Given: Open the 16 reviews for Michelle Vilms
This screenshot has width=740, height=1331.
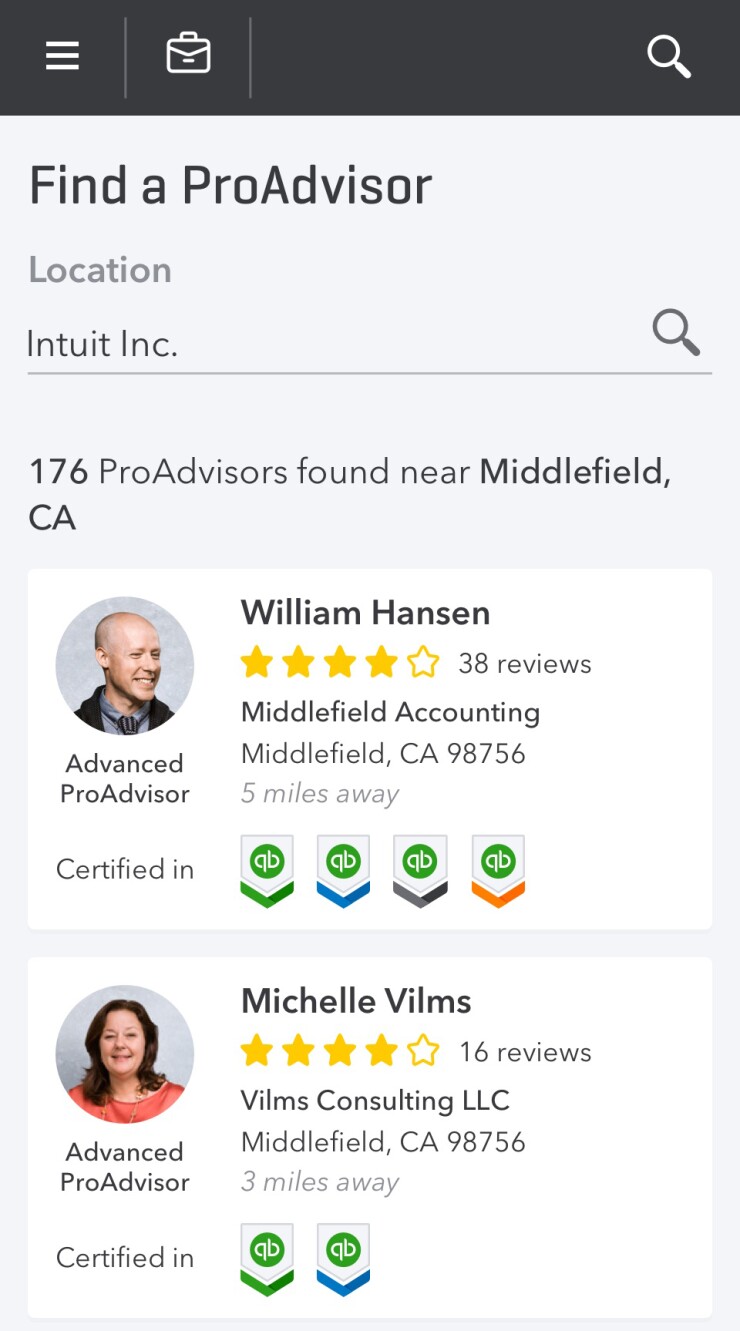Looking at the screenshot, I should coord(527,1052).
